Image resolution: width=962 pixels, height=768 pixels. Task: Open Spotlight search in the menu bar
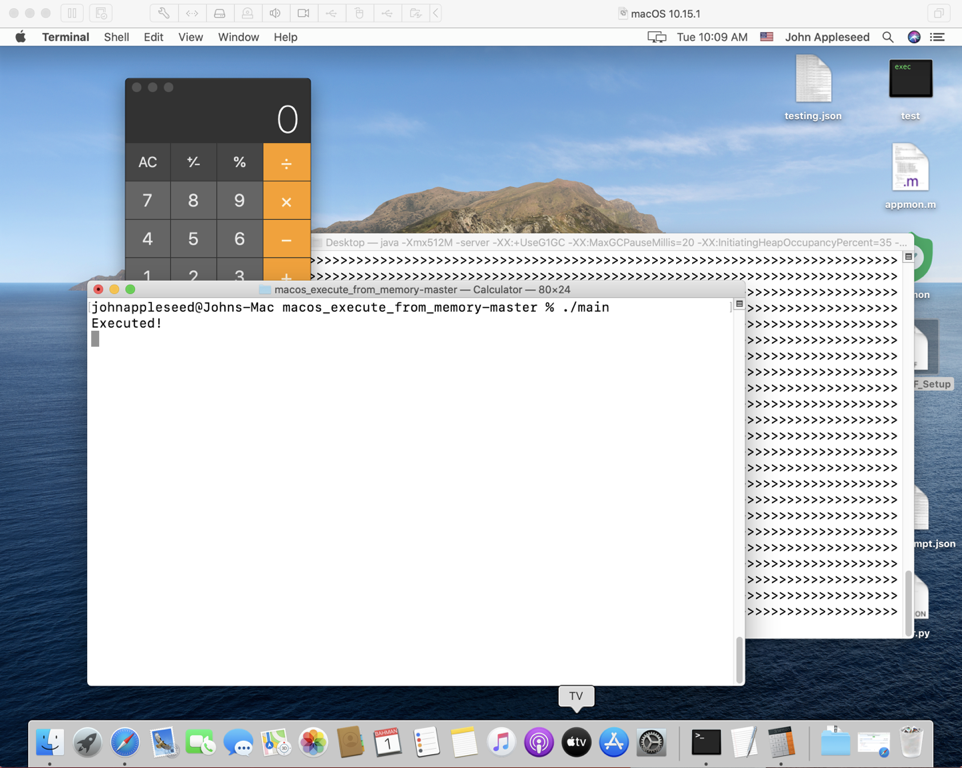(x=887, y=37)
